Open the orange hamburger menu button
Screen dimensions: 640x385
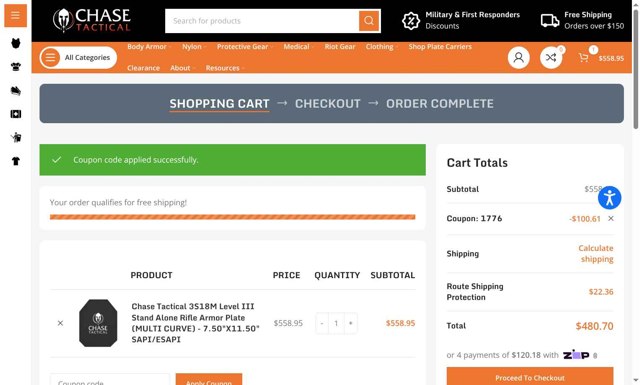pos(16,16)
